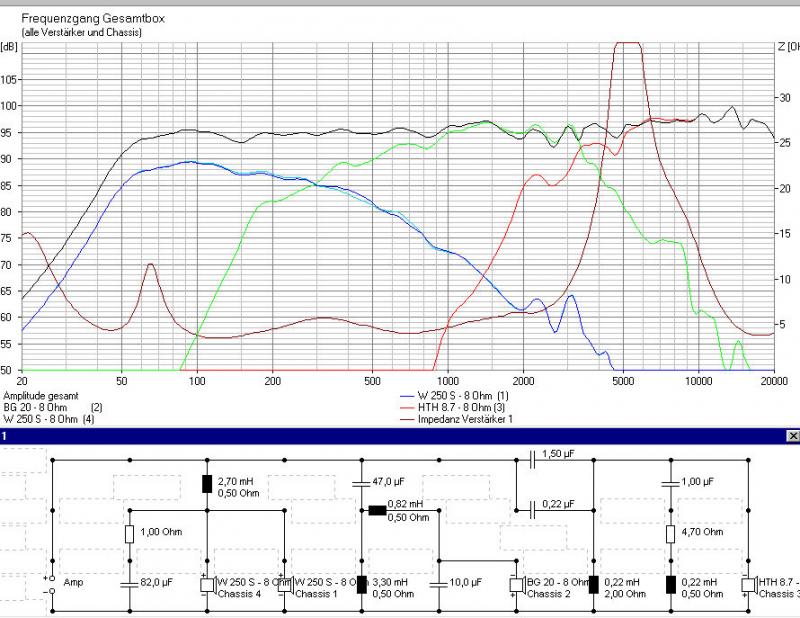
Task: Click the 'Chassis 2' label text
Action: 548,594
